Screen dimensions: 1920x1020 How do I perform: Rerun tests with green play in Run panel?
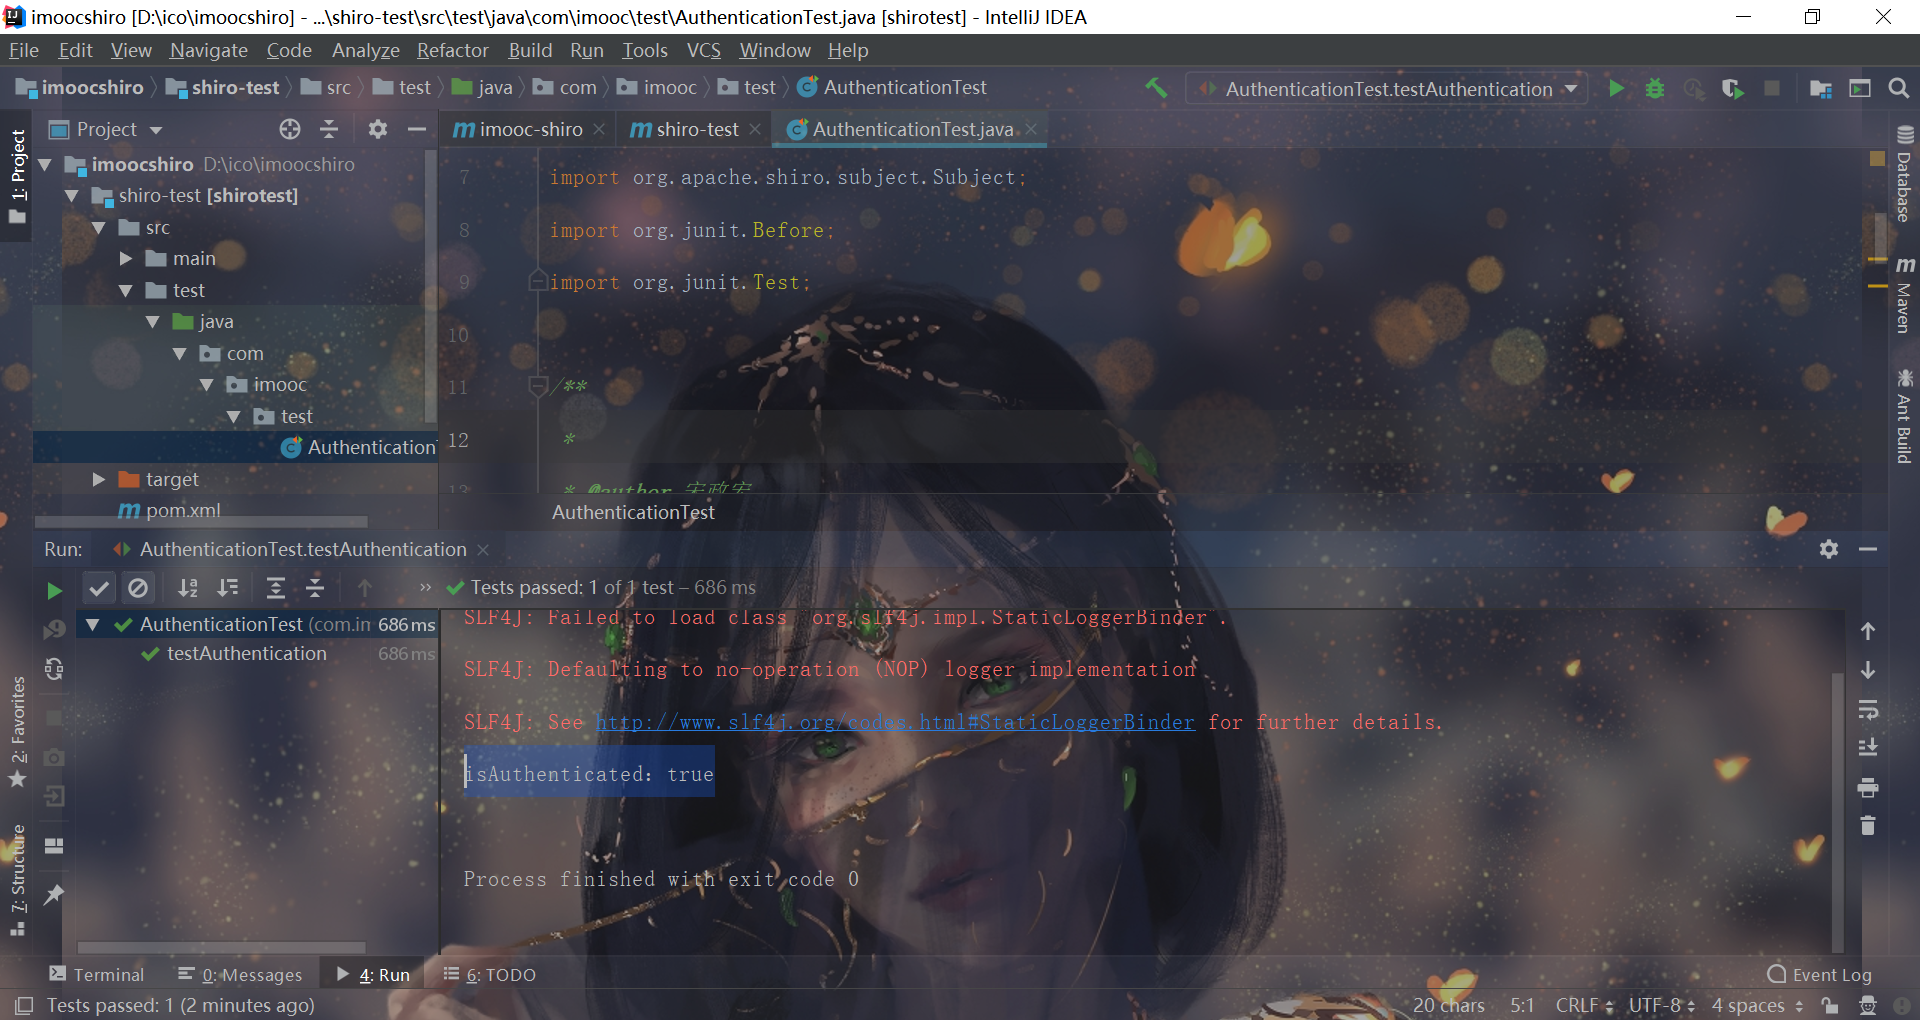coord(54,591)
